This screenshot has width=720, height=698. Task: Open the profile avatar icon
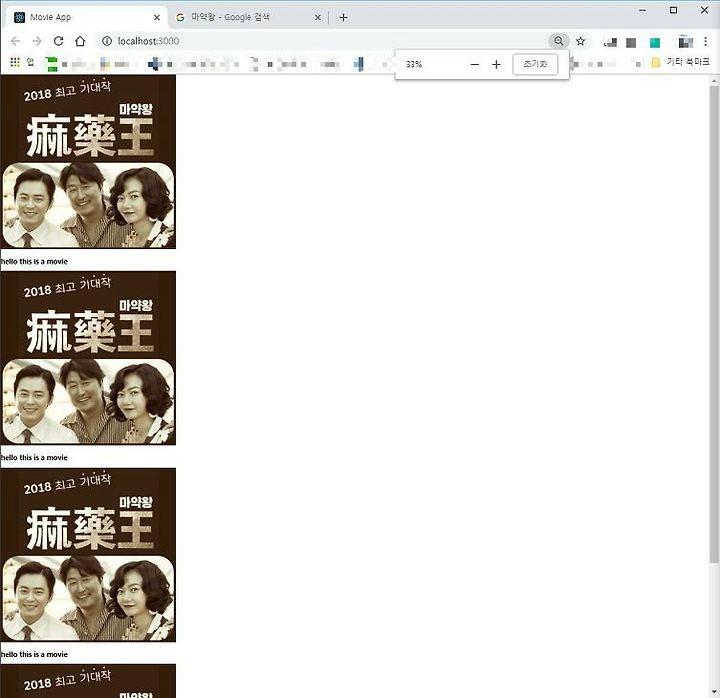click(685, 42)
